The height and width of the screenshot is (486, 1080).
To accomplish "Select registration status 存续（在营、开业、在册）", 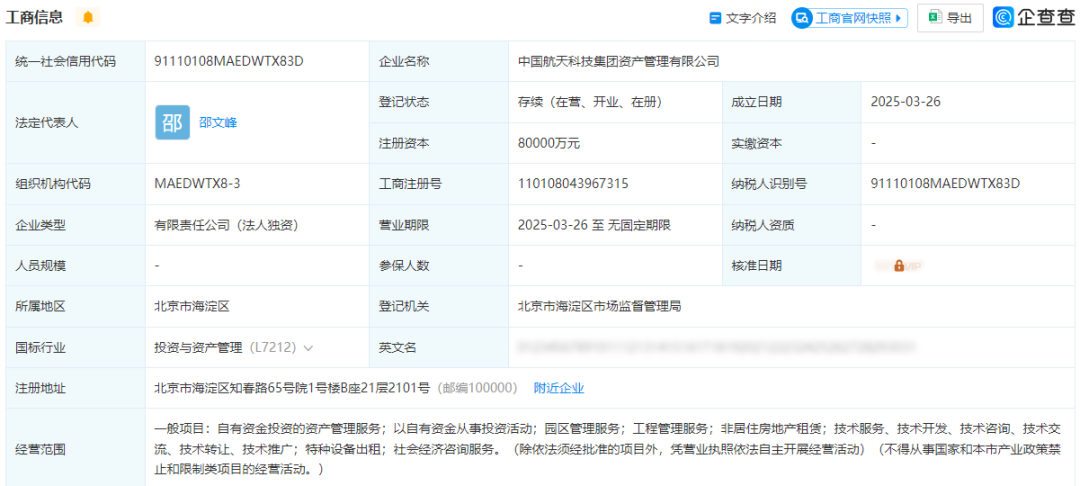I will coord(590,102).
